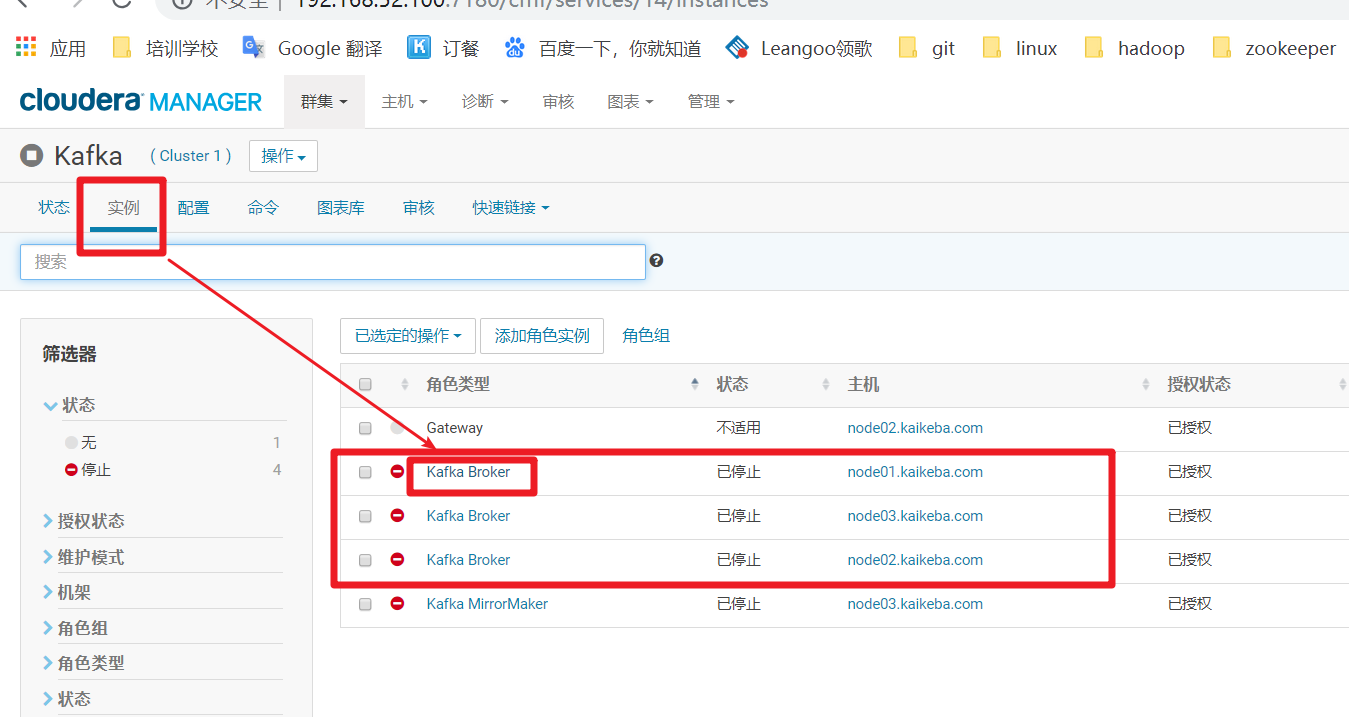Screen dimensions: 1349x717
Task: Open the 管理 menu dropdown
Action: [x=711, y=101]
